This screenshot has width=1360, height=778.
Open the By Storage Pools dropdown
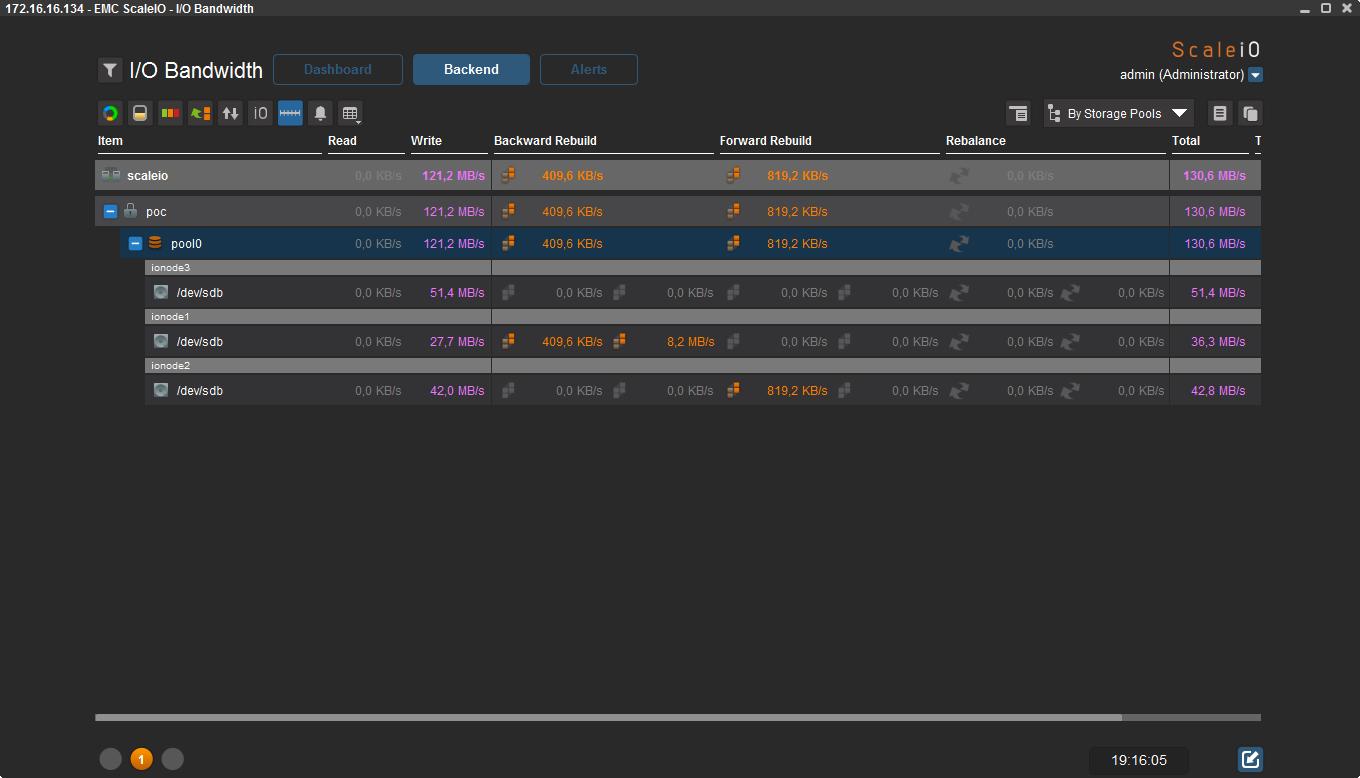point(1119,113)
